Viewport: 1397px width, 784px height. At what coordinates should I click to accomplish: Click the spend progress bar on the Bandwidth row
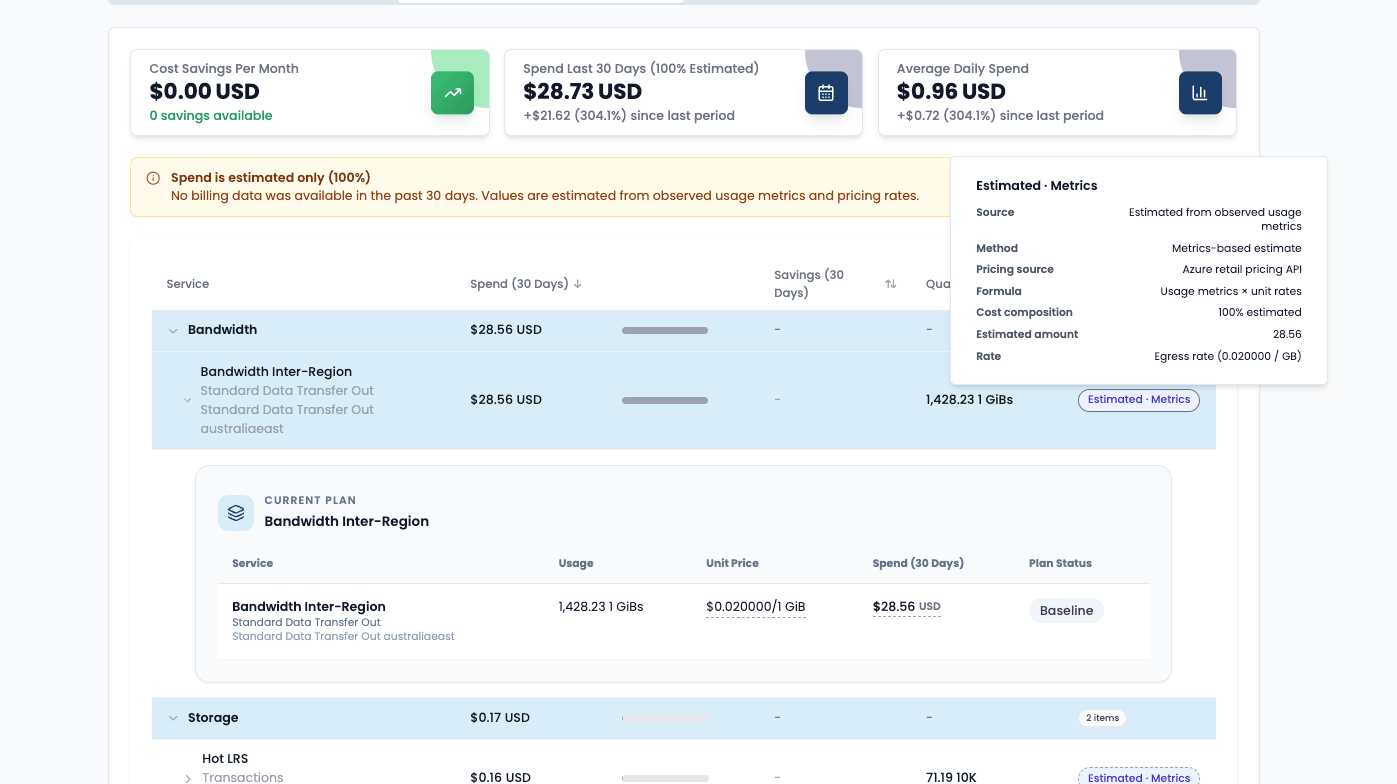[x=664, y=329]
